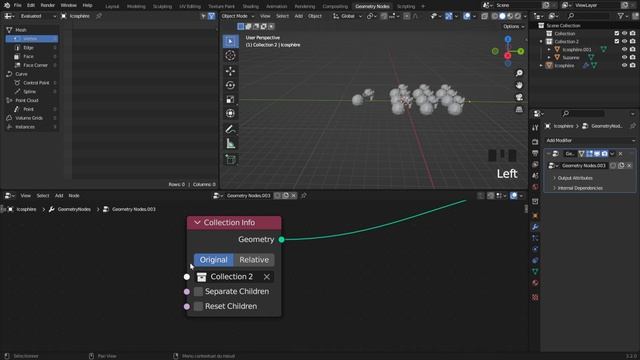
Task: Click the viewport zoom magnifier icon
Action: coord(519,73)
